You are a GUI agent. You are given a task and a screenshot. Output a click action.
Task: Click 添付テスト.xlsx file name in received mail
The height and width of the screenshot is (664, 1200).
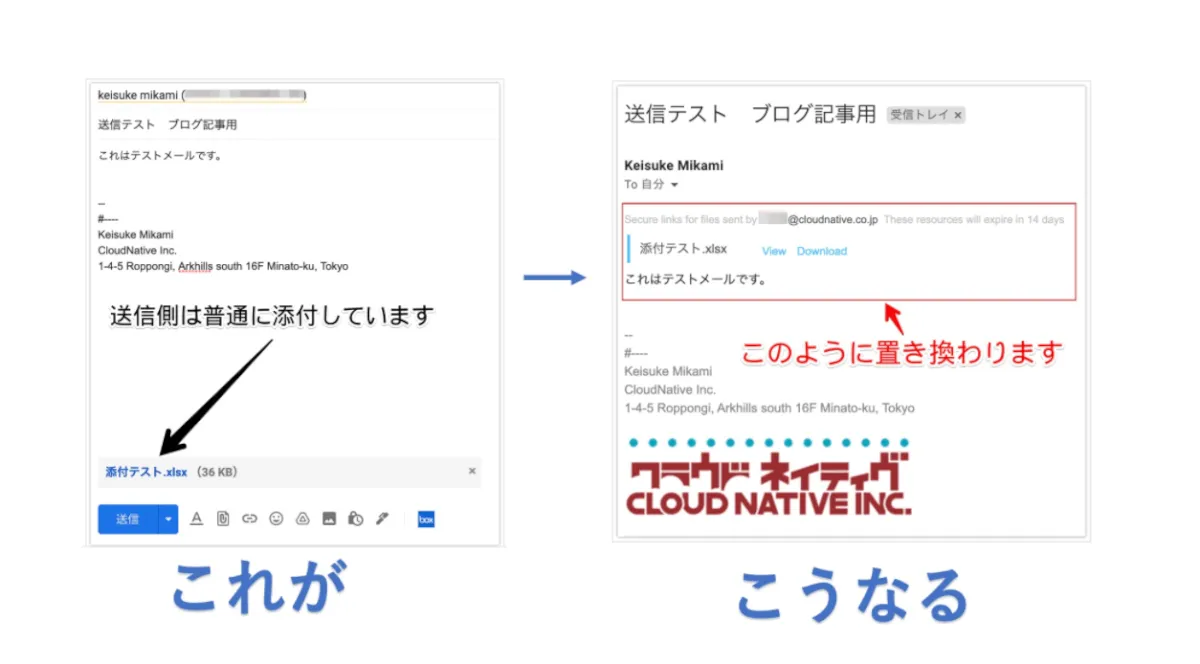(x=683, y=249)
